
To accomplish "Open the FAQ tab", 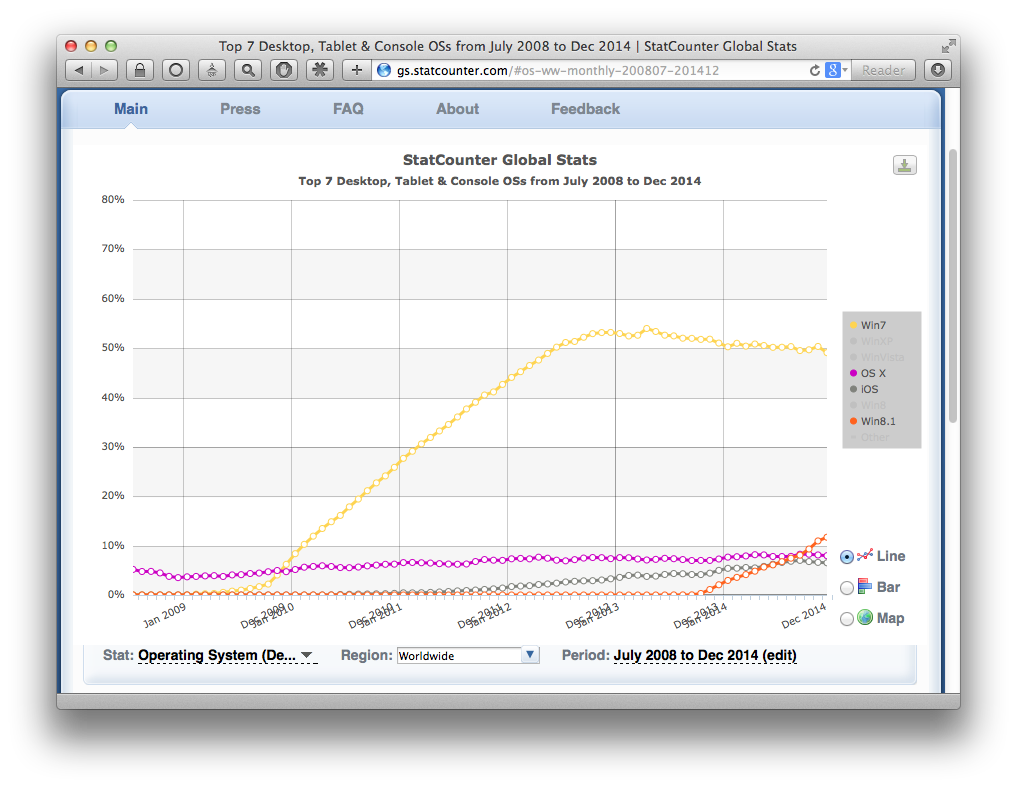I will 348,109.
